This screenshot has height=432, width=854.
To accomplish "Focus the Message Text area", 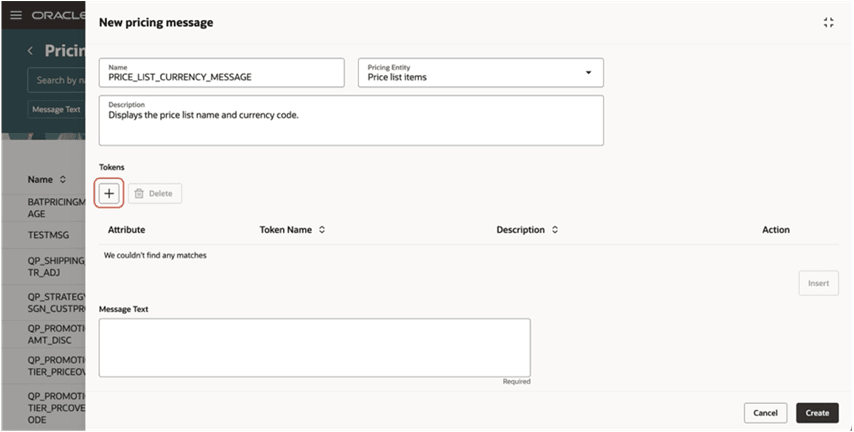I will (x=314, y=348).
